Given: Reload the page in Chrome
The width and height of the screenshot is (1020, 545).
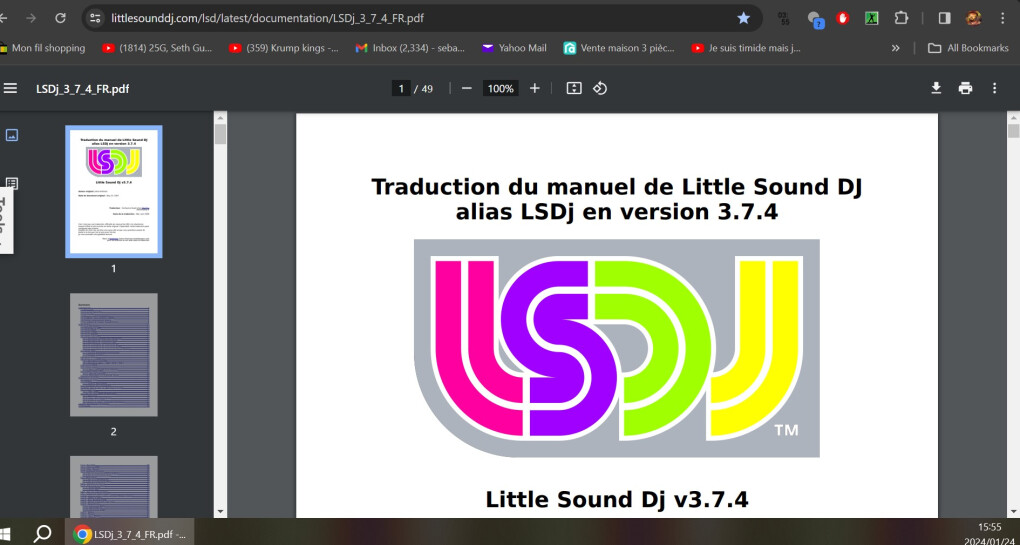Looking at the screenshot, I should [x=60, y=18].
